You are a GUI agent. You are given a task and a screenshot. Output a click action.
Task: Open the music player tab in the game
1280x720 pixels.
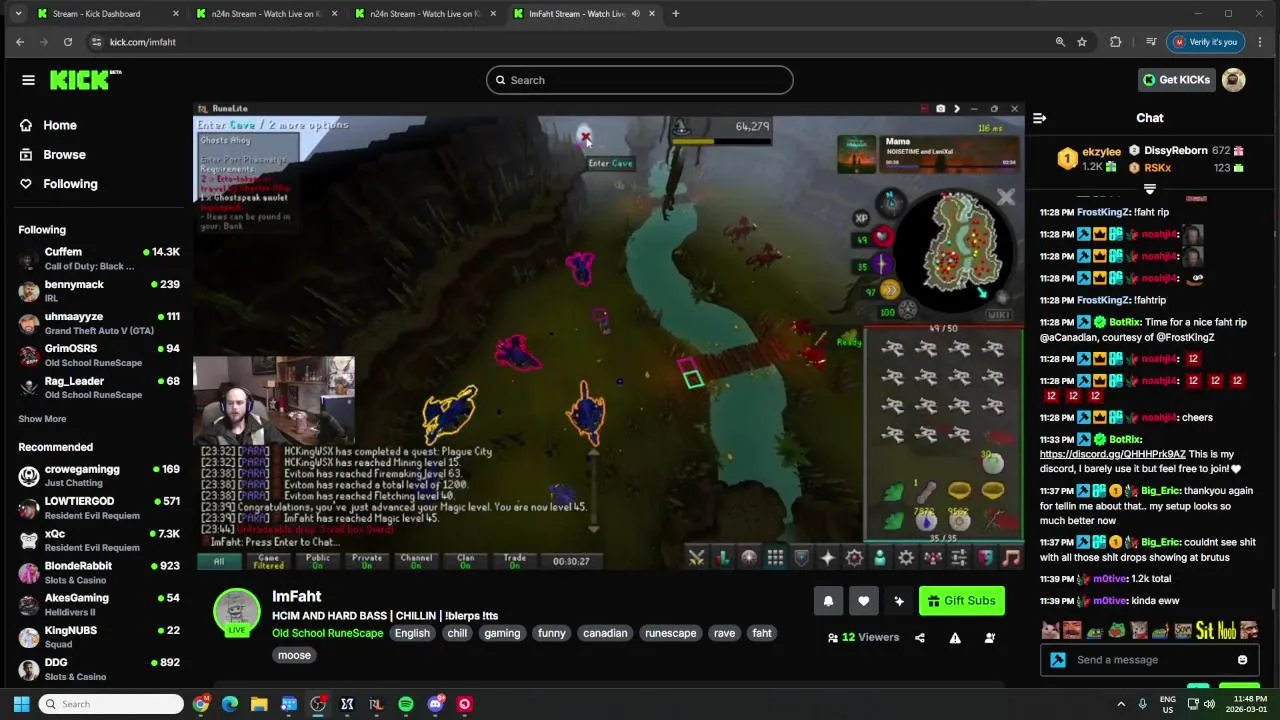pyautogui.click(x=1011, y=558)
